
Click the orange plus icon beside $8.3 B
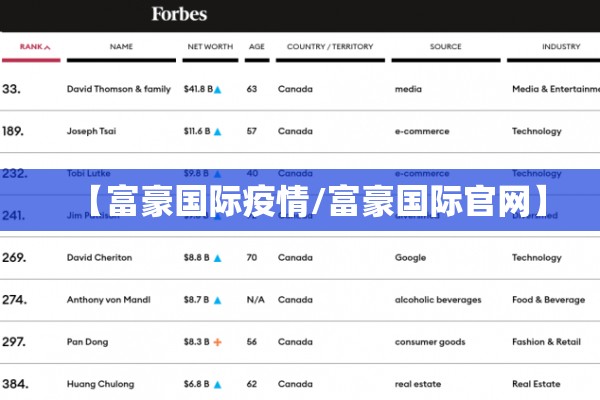coord(217,342)
